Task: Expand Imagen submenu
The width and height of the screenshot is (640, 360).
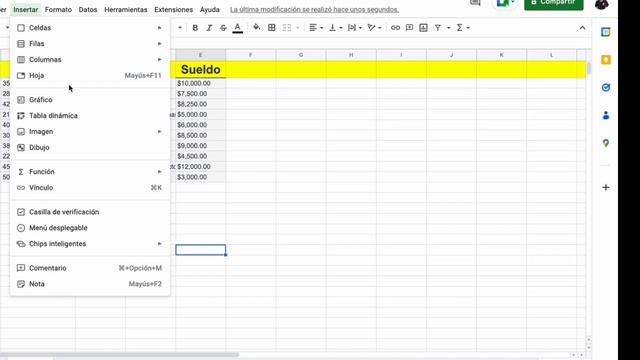Action: pos(90,131)
